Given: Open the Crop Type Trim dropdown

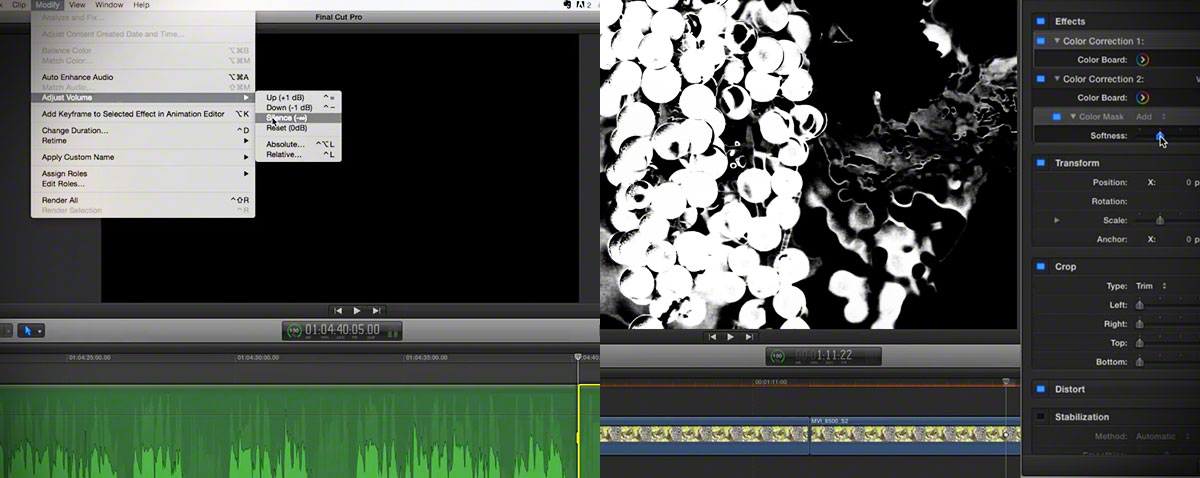Looking at the screenshot, I should pos(1150,286).
